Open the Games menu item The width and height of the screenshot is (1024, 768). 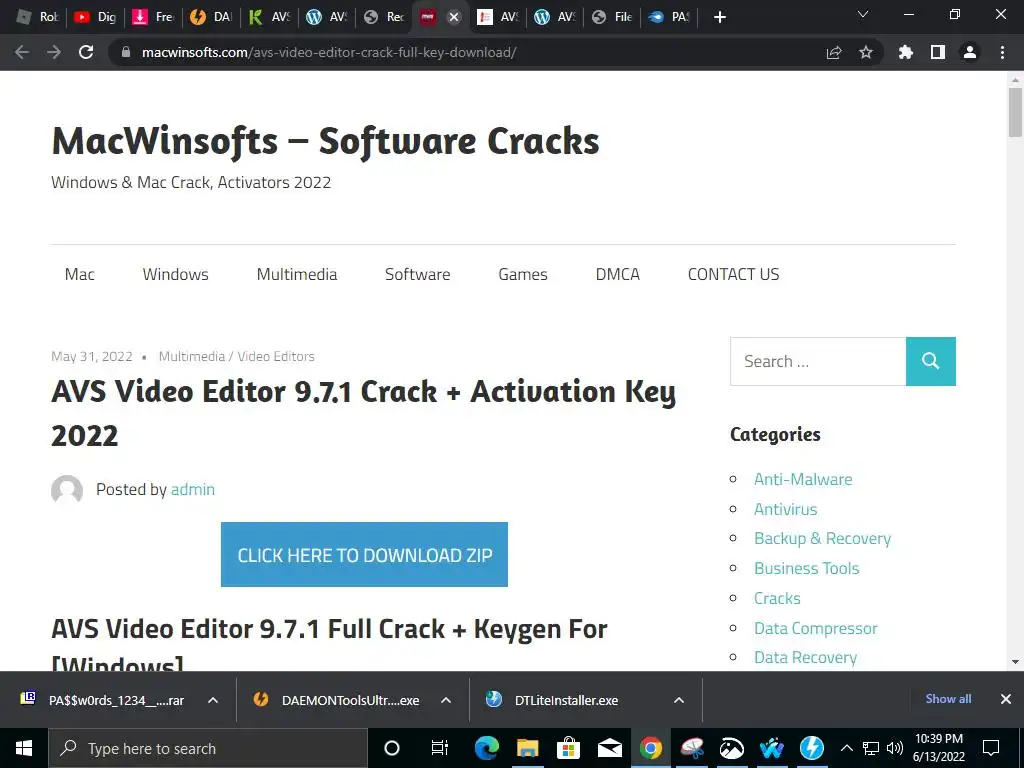(523, 274)
